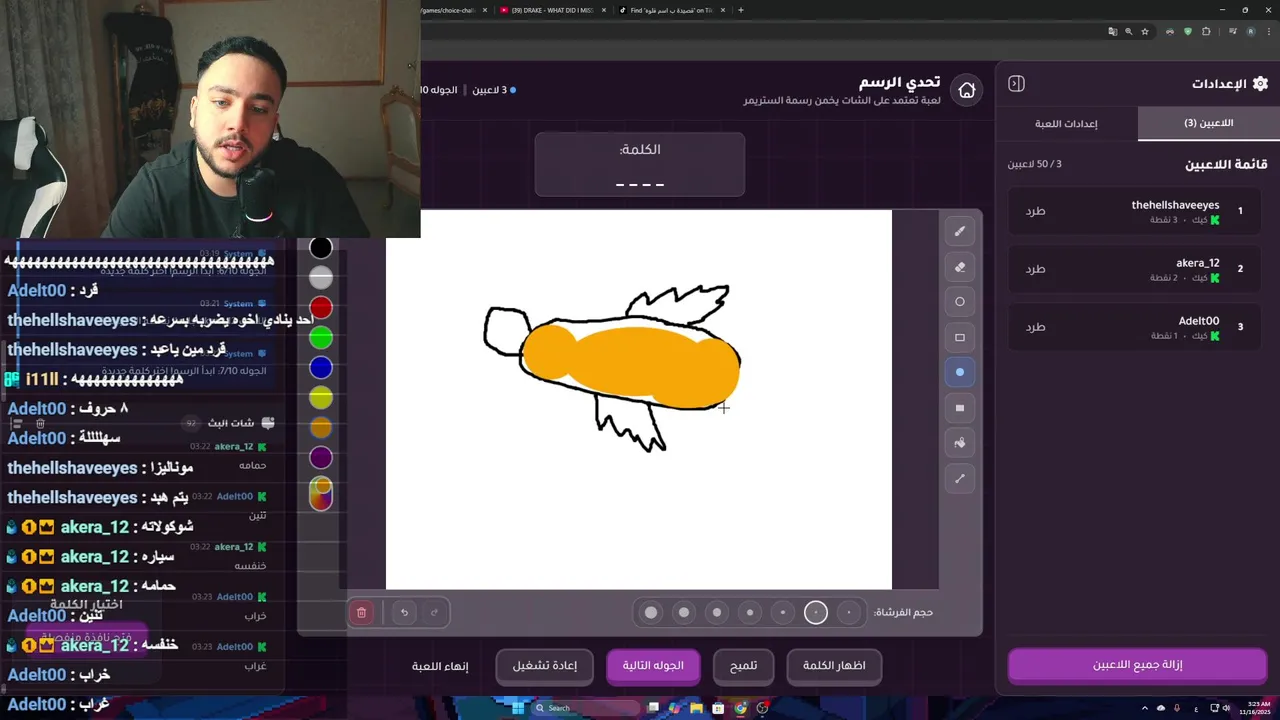The height and width of the screenshot is (720, 1280).
Task: Open Windows Start menu
Action: (x=518, y=708)
